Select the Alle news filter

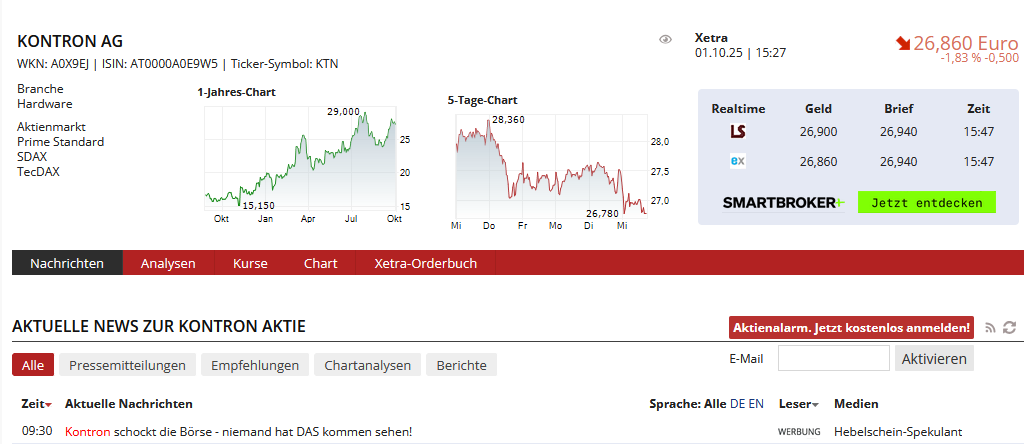(x=33, y=365)
